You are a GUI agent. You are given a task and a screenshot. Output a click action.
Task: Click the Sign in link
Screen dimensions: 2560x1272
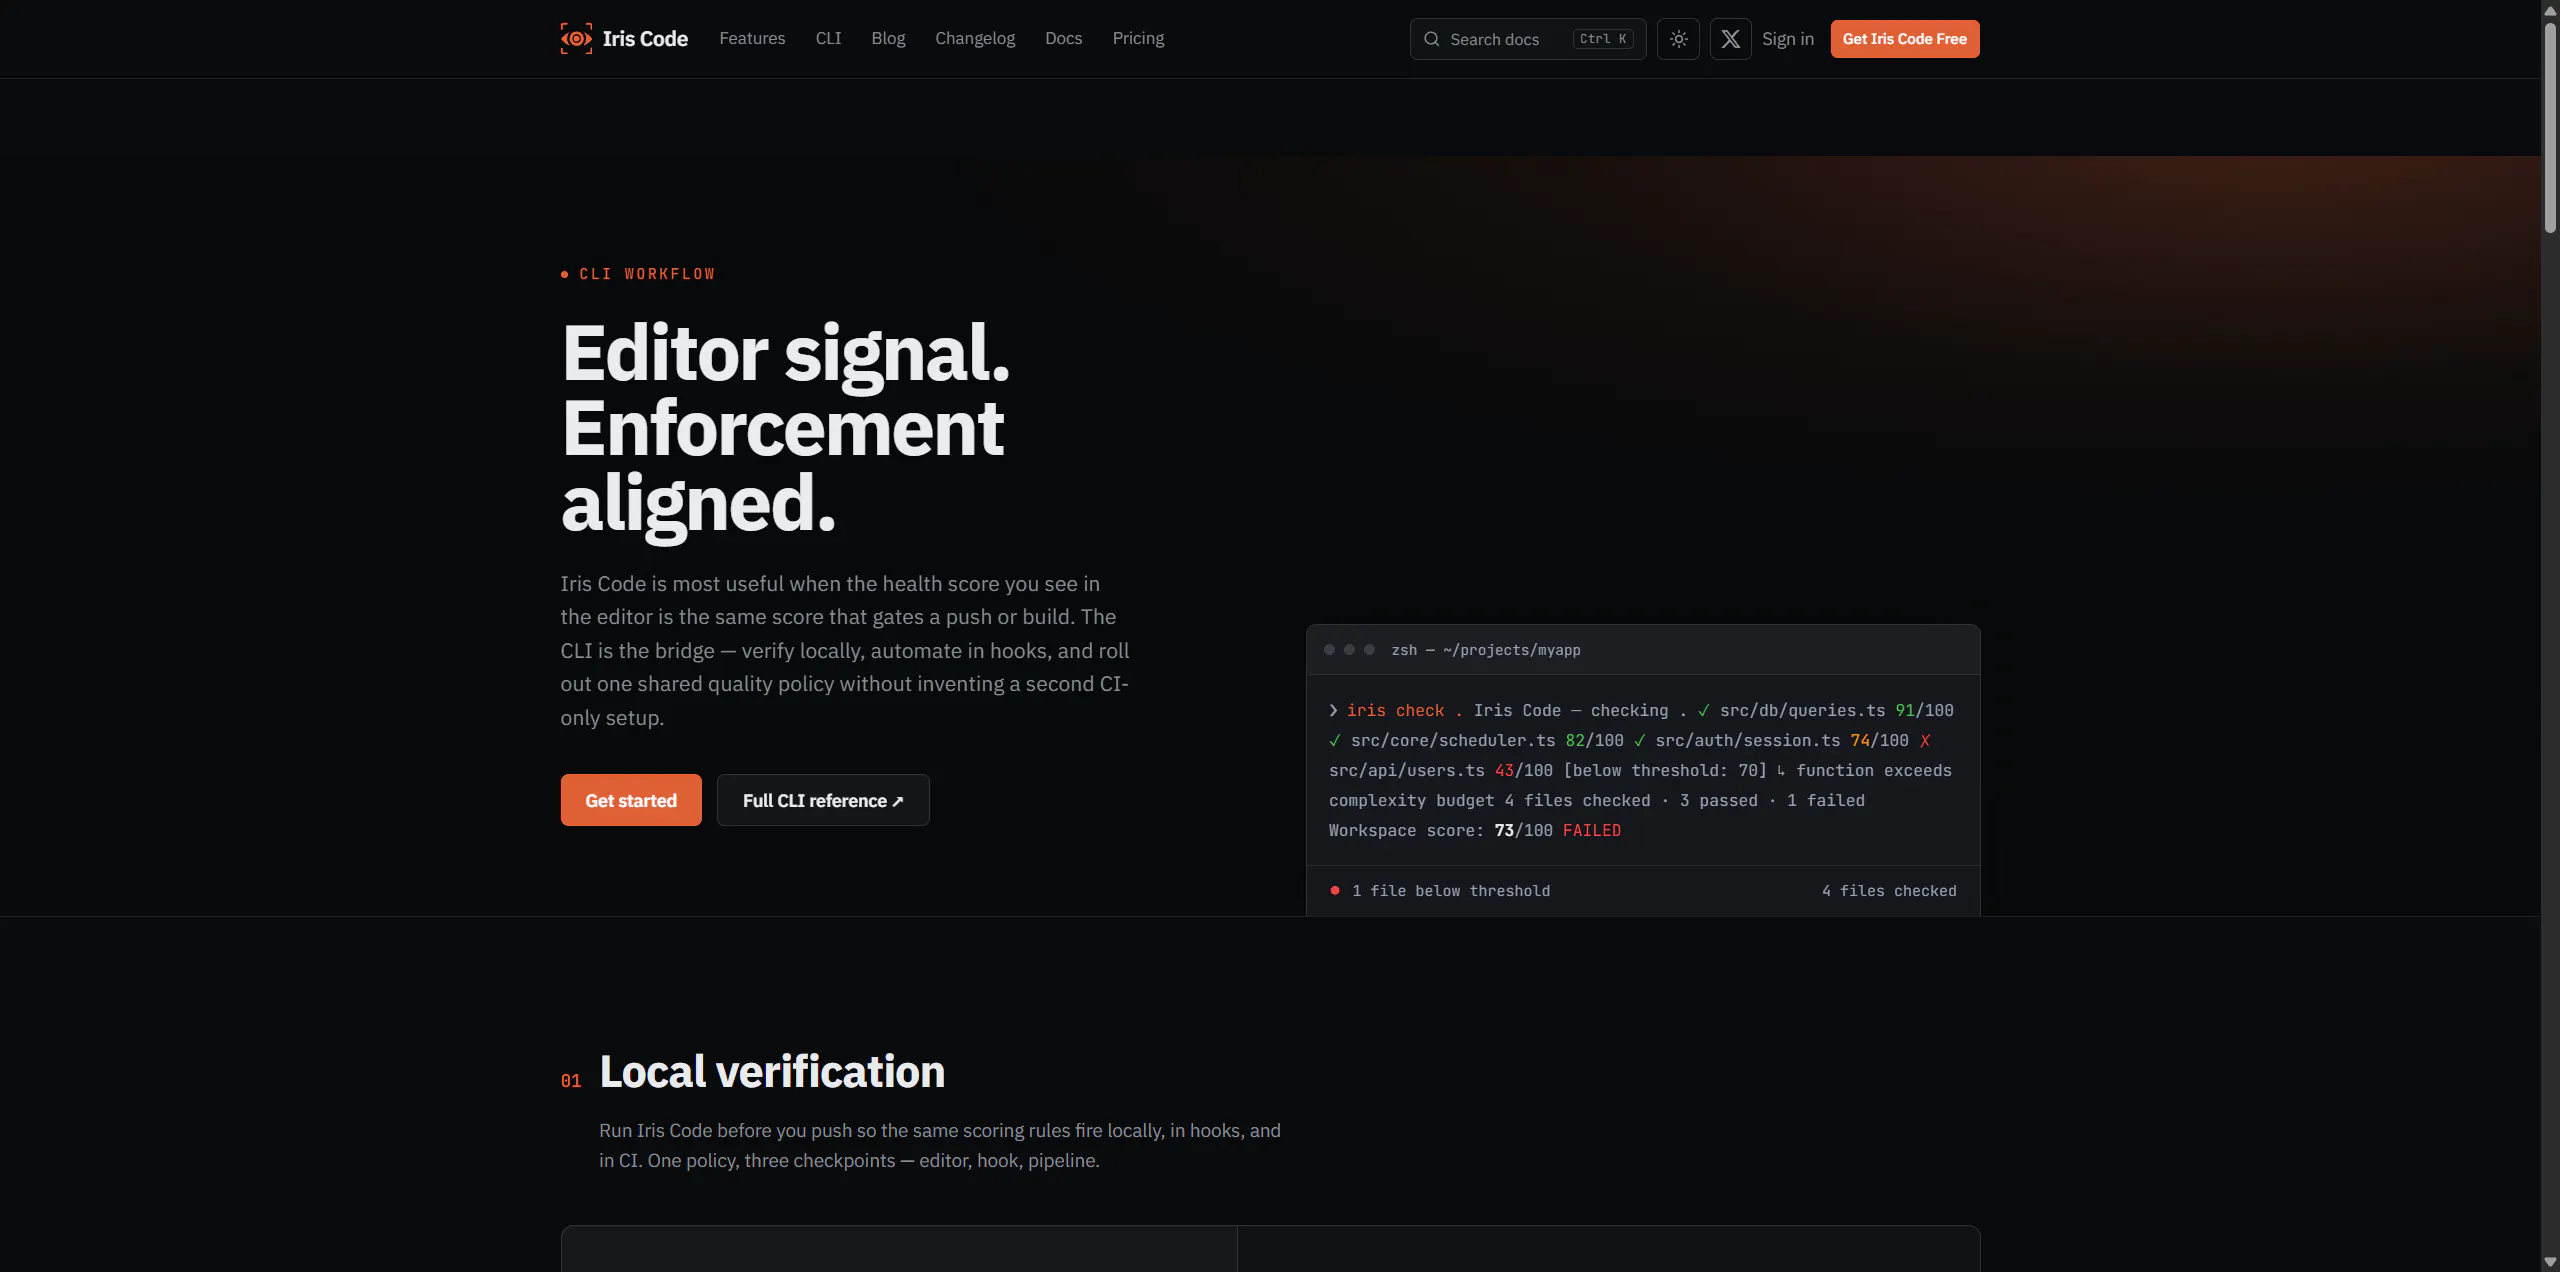tap(1787, 39)
